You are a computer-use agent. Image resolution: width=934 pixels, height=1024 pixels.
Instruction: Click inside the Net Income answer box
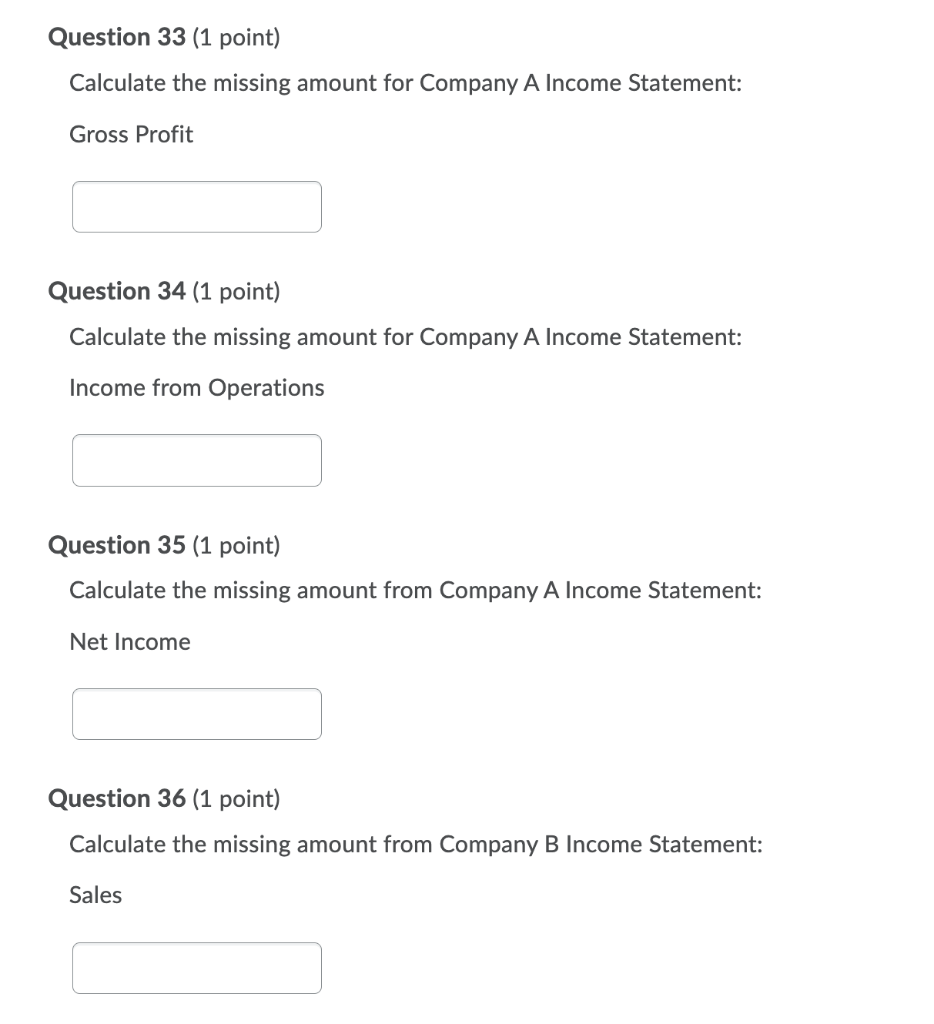point(196,713)
